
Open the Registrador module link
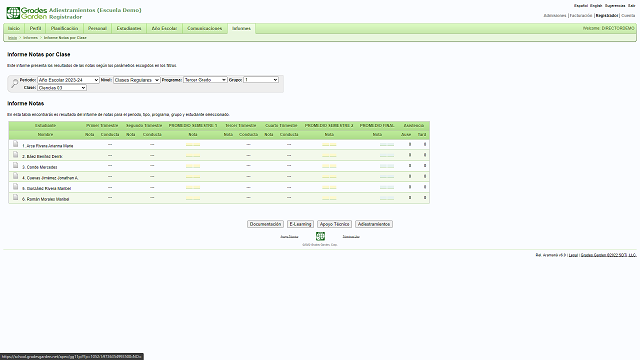607,16
